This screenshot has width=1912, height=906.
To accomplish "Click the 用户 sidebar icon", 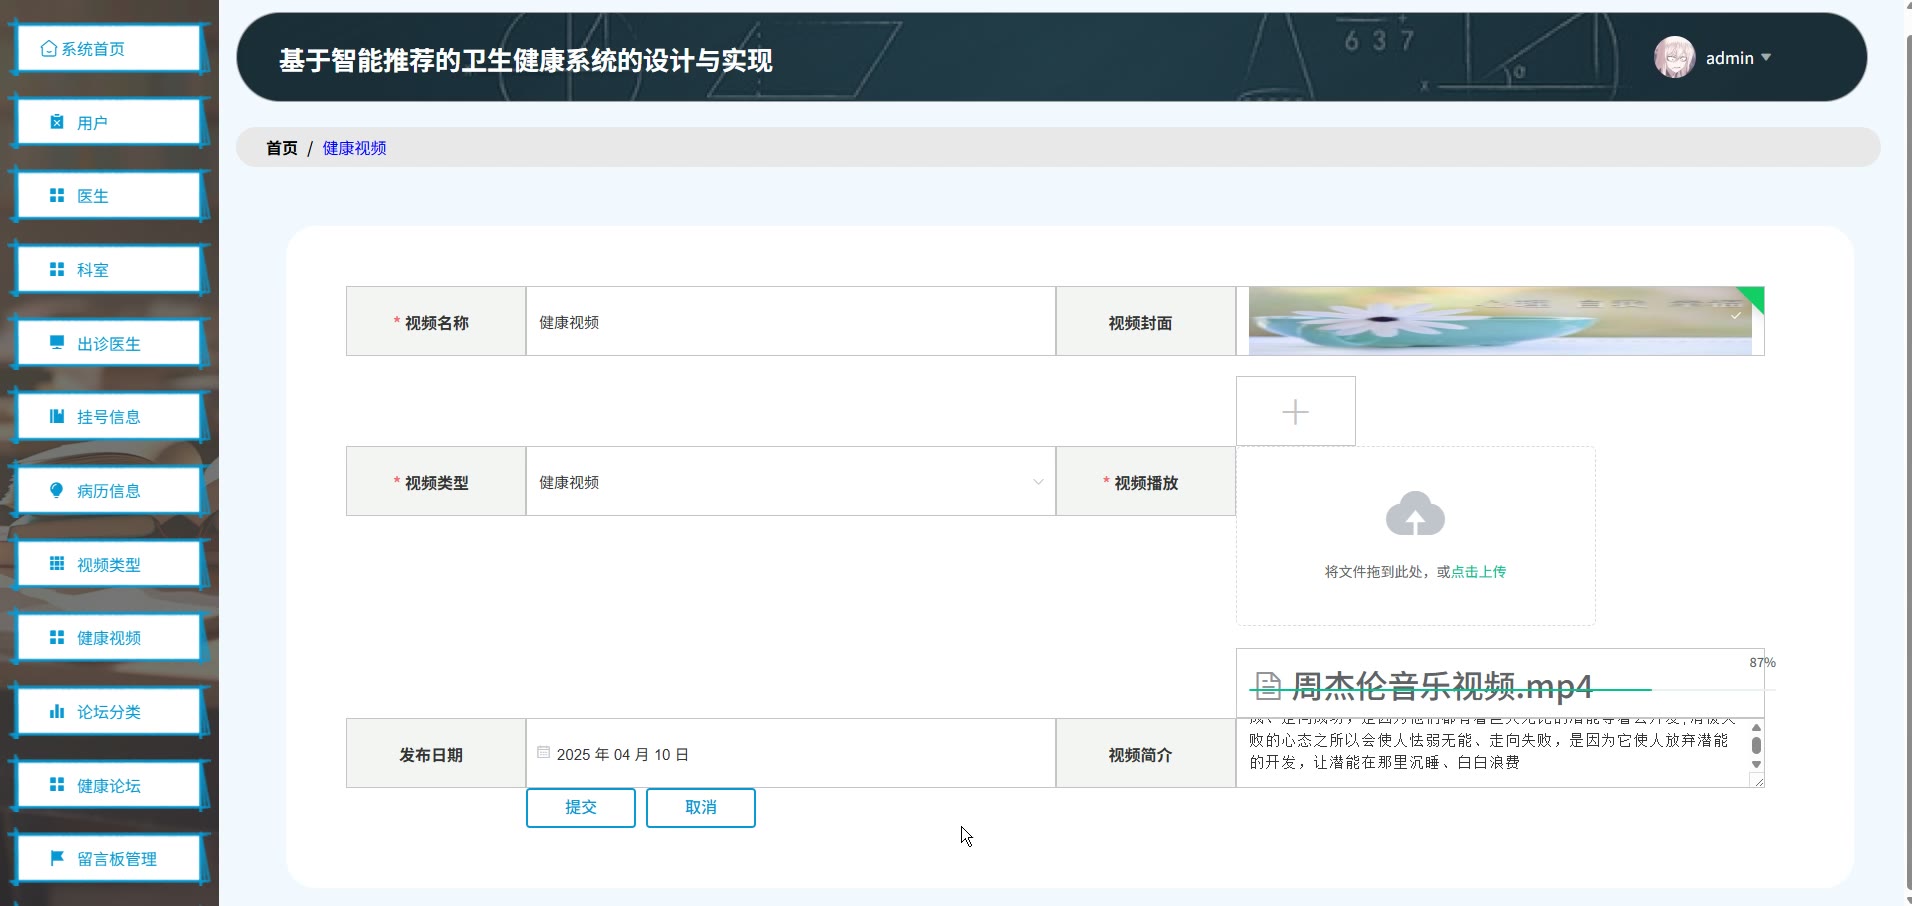I will [x=57, y=122].
